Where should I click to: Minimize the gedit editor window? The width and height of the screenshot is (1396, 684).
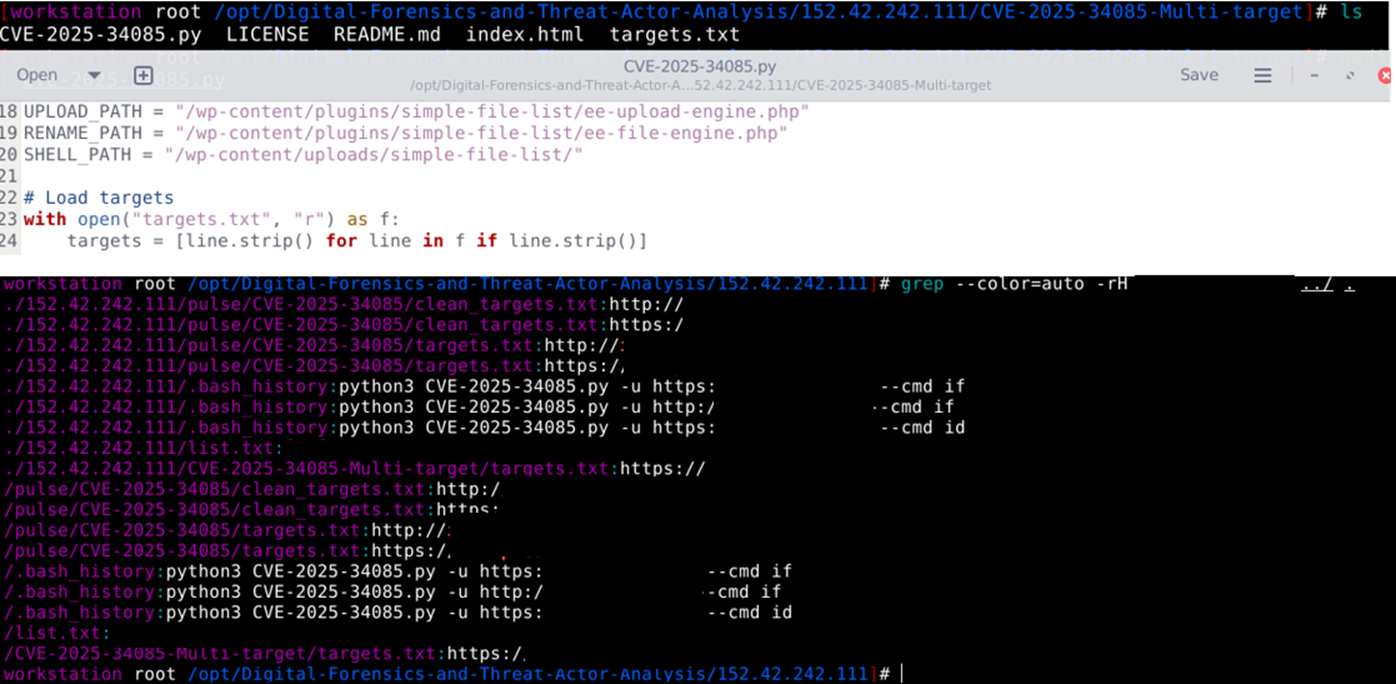click(1314, 76)
